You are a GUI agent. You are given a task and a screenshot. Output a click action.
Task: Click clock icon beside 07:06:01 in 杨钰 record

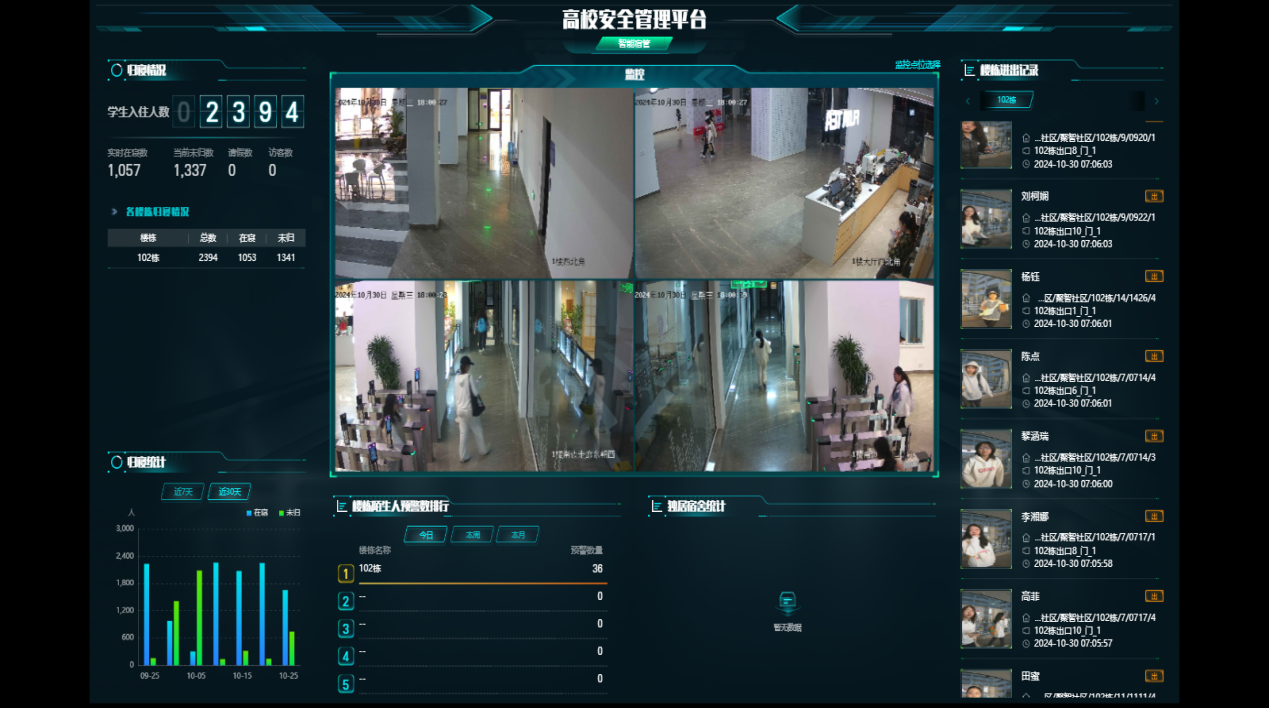tap(1026, 323)
